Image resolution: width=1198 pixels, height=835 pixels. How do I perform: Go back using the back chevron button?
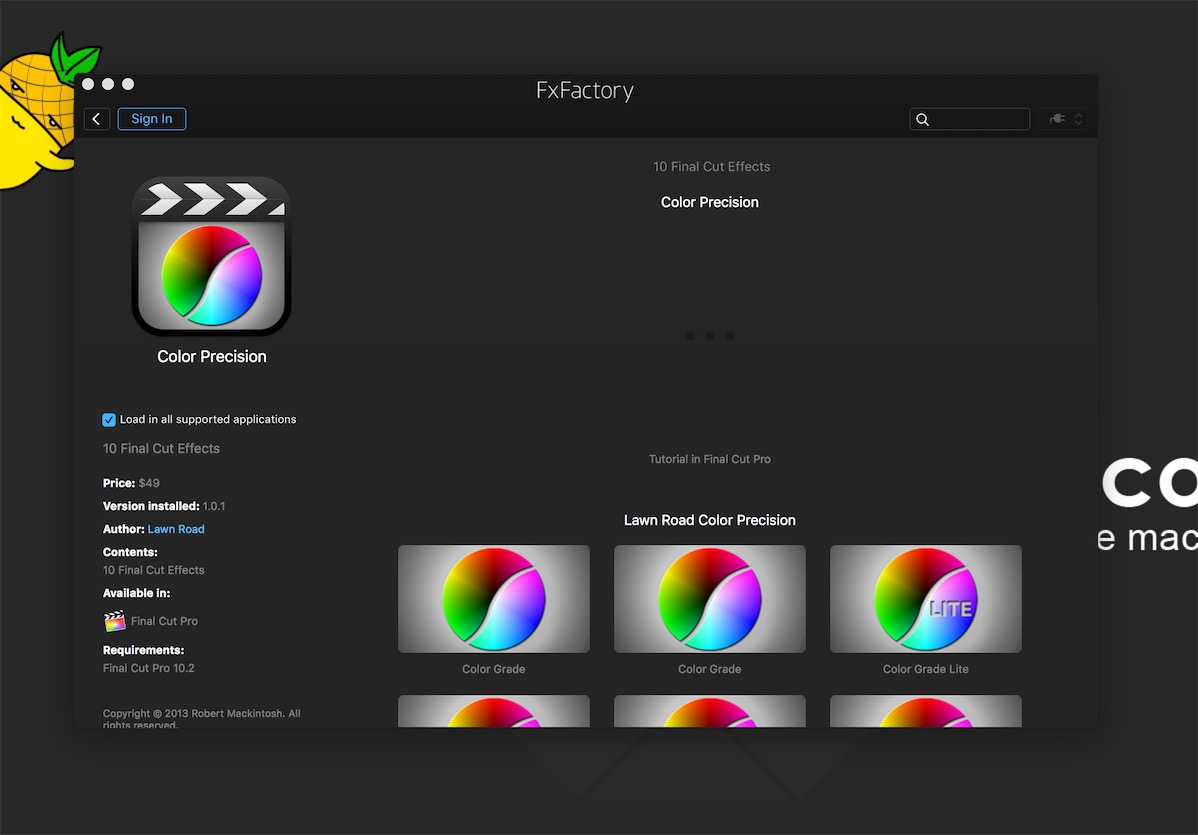tap(96, 119)
